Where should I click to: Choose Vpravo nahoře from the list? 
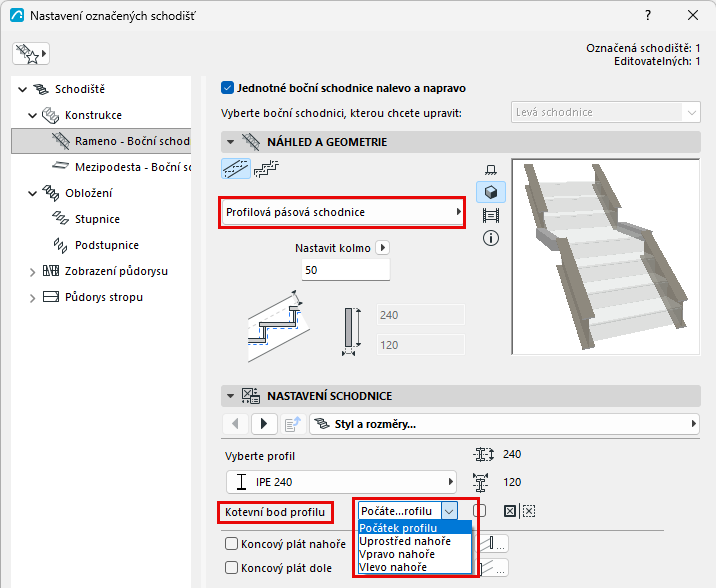click(x=415, y=554)
